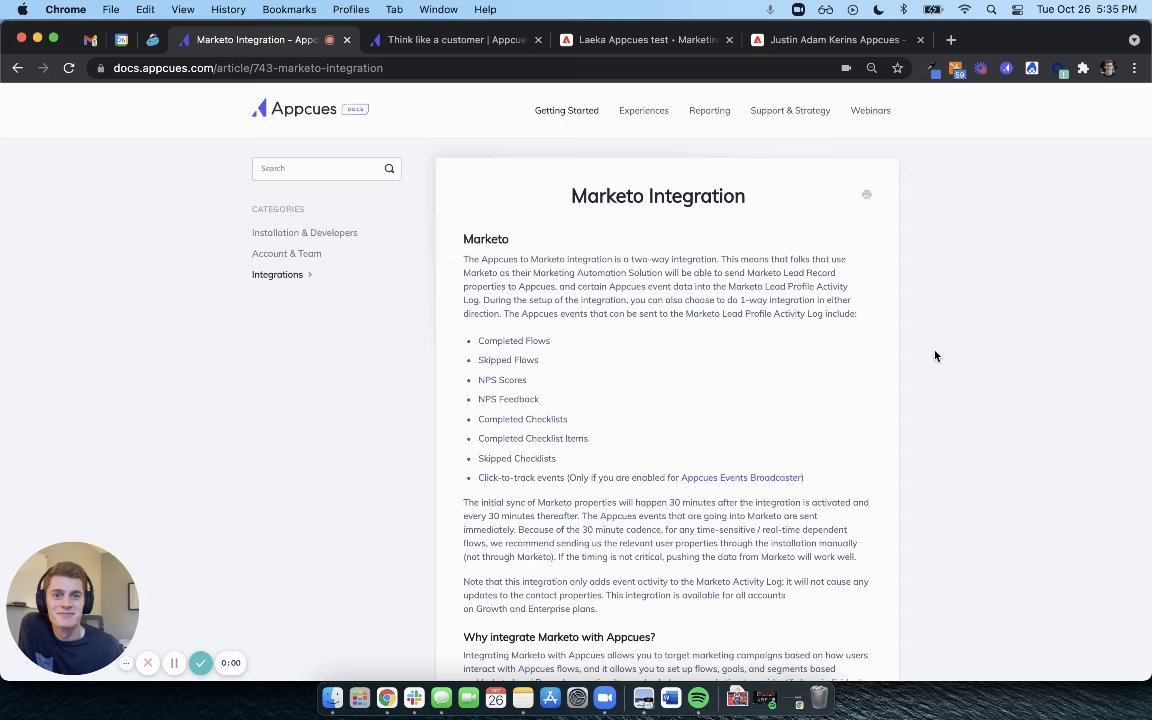Finish the recording with the green checkmark
1152x720 pixels.
tap(201, 663)
